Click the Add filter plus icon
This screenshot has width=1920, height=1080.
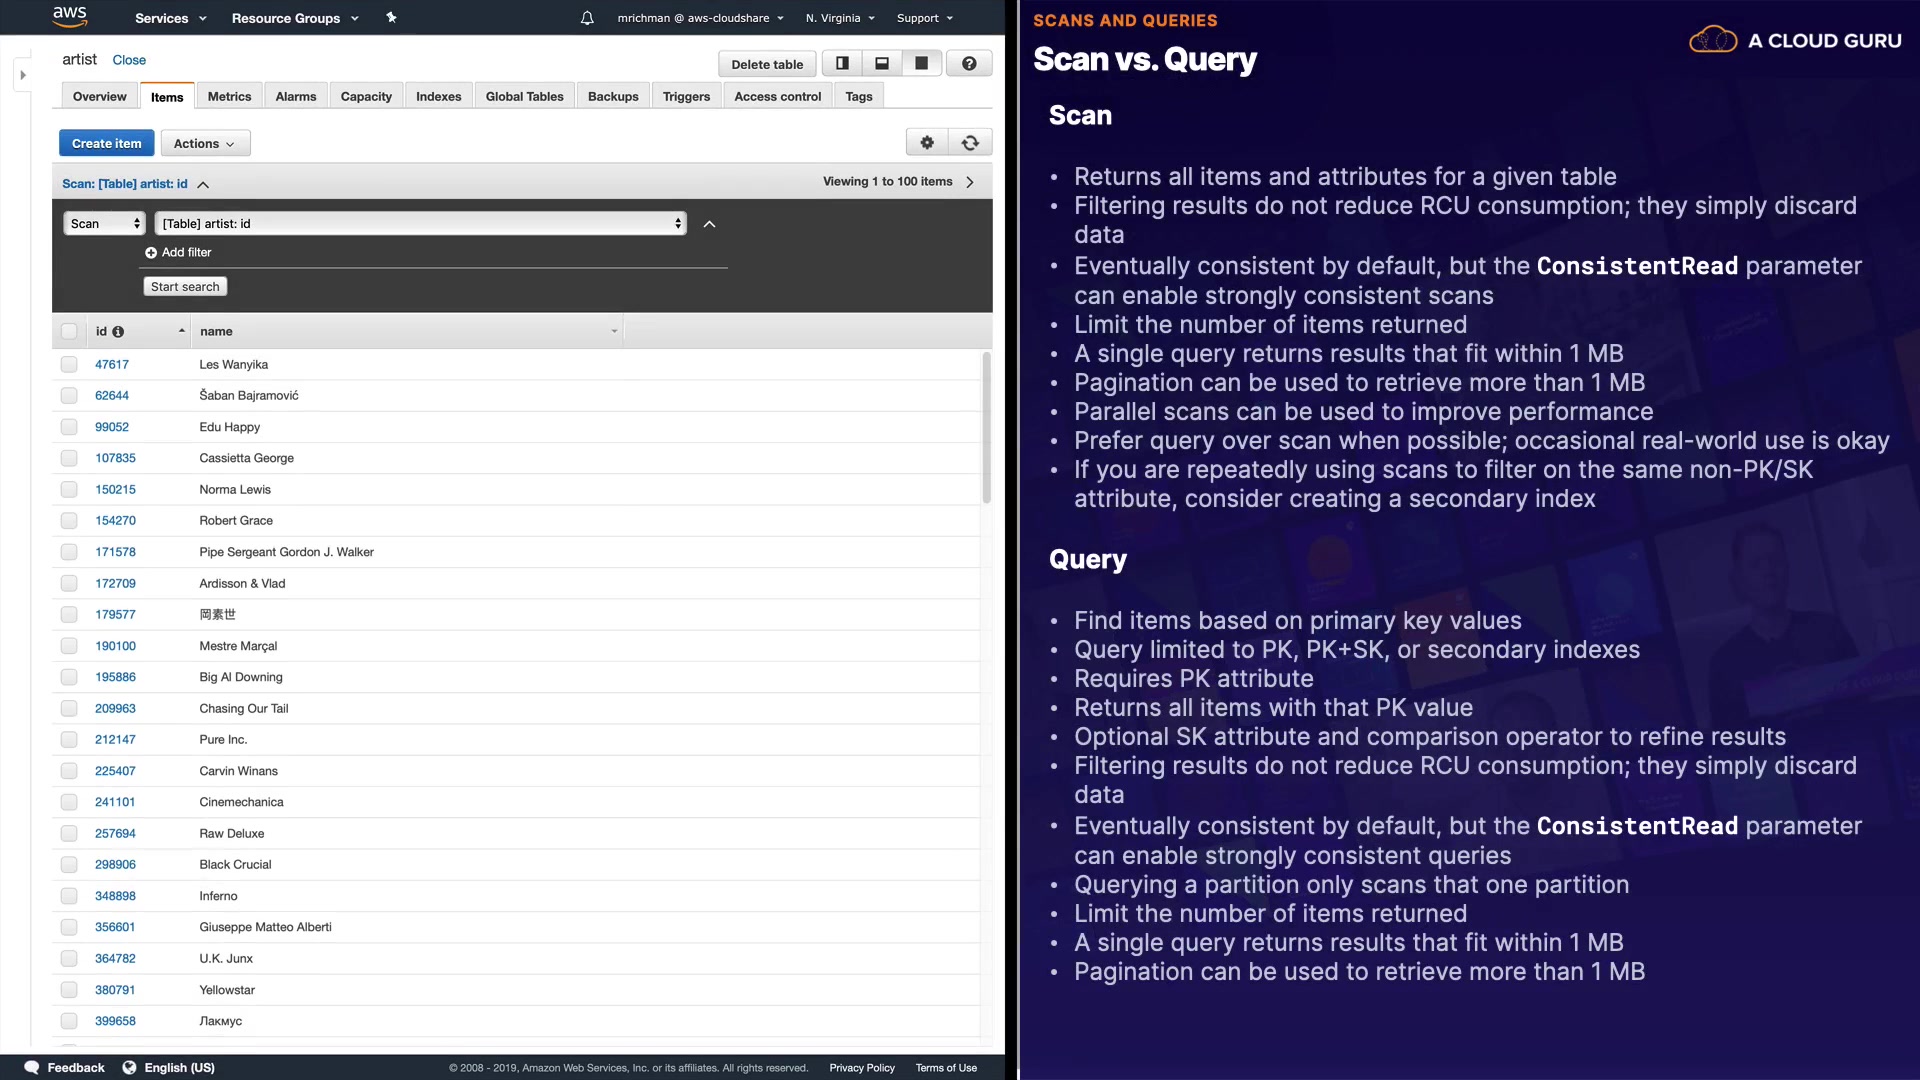pos(151,253)
